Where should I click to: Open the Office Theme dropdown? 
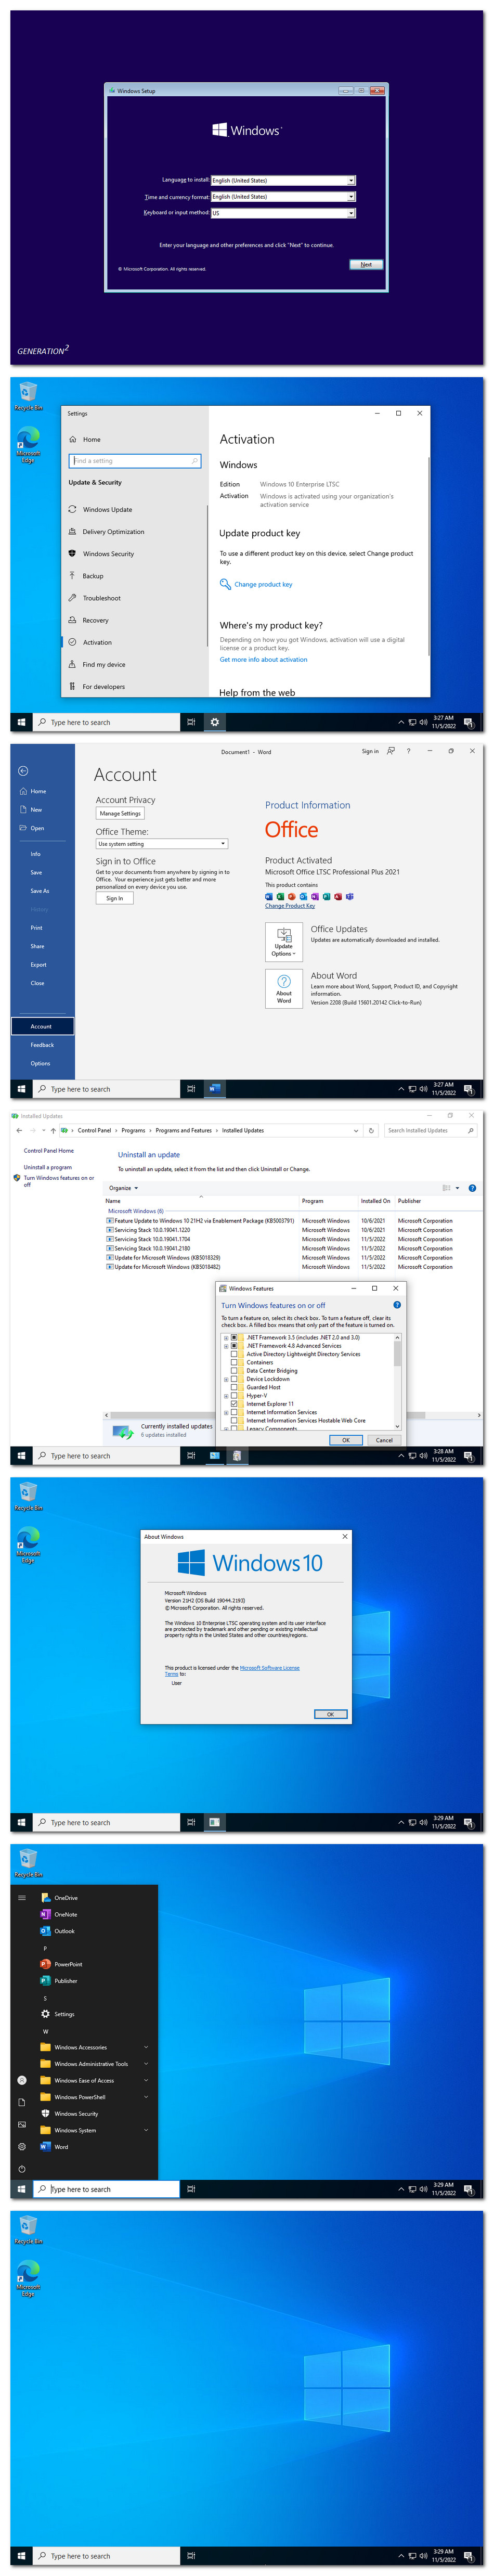[x=161, y=844]
